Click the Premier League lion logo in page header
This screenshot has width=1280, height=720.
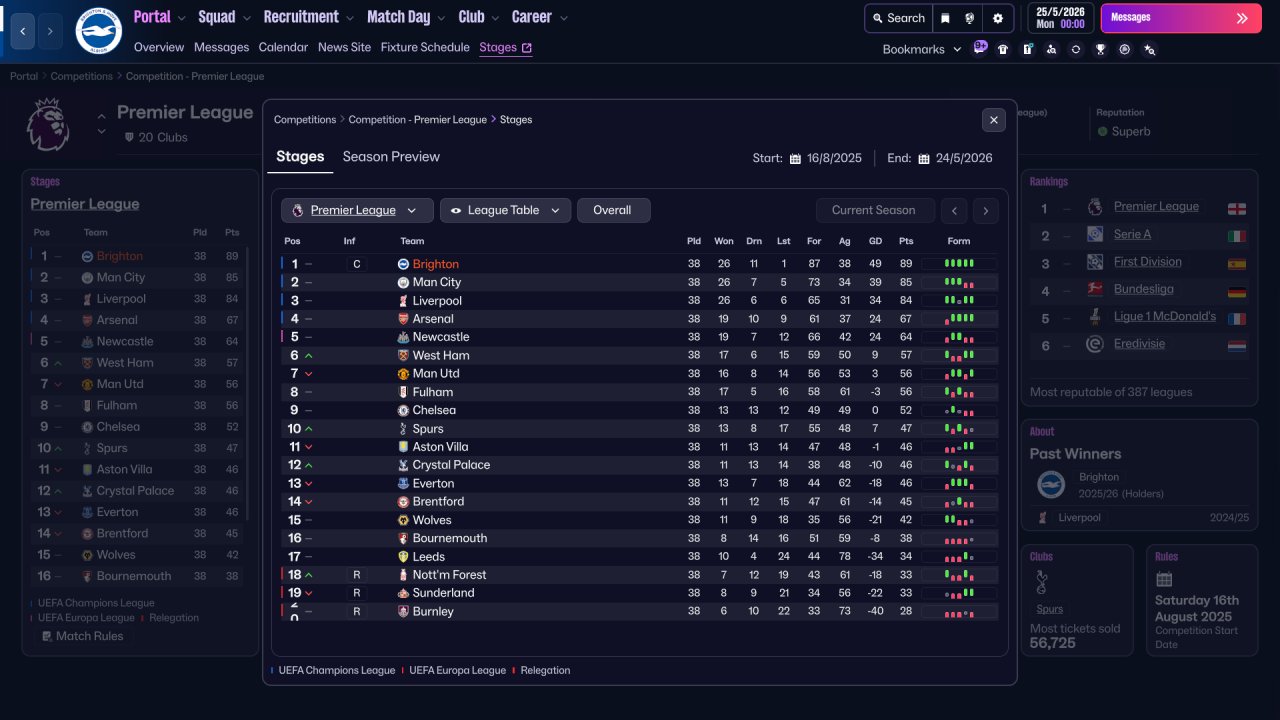47,124
